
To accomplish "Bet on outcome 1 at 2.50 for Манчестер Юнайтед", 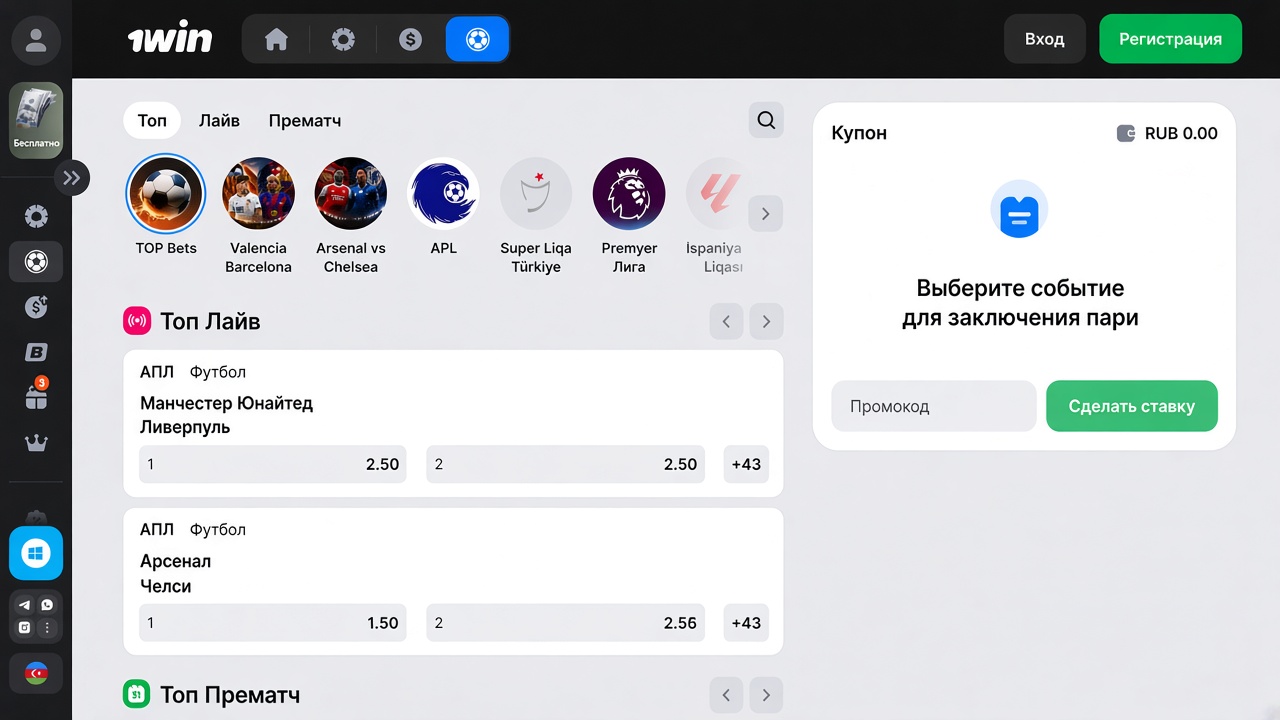I will pyautogui.click(x=273, y=464).
